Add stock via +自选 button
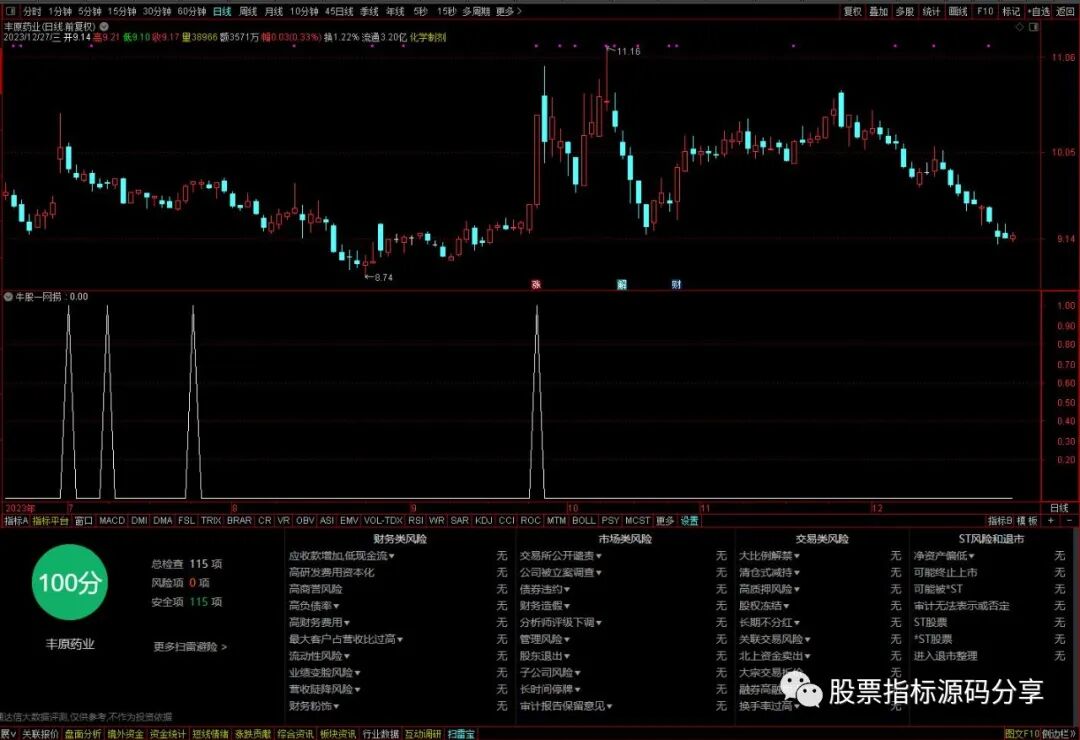 [x=1039, y=12]
